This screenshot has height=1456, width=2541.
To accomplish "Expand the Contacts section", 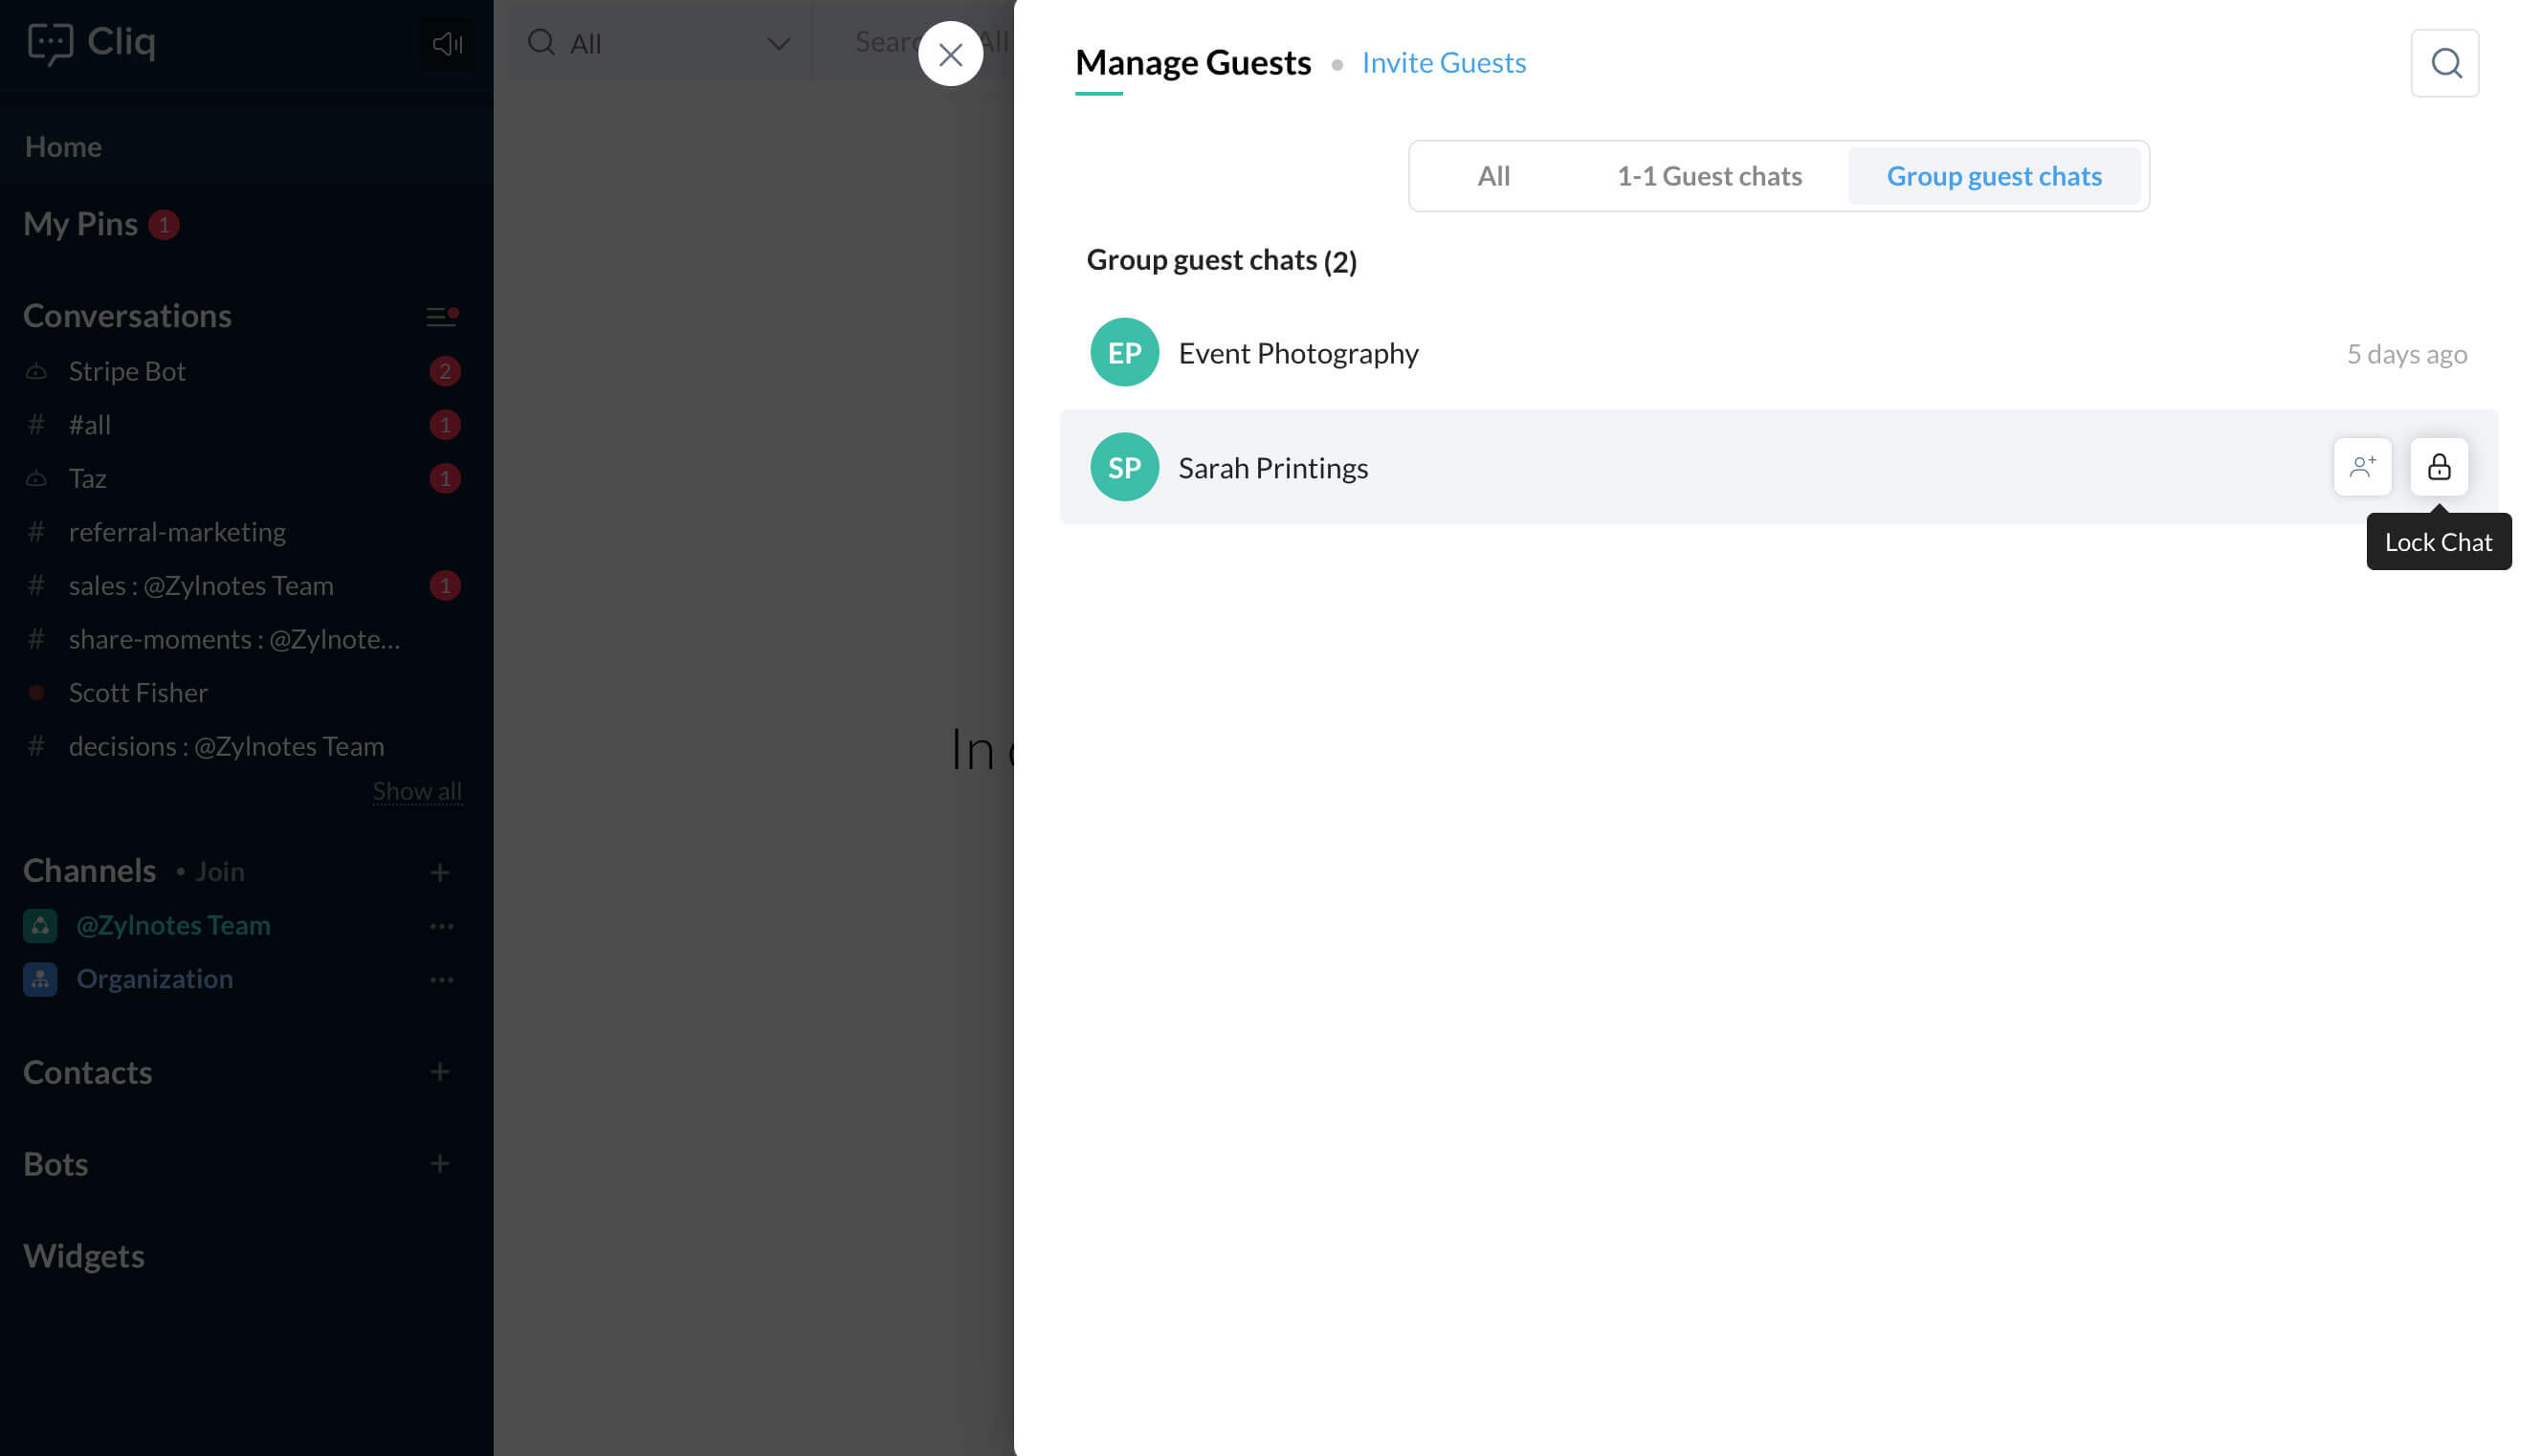I will coord(87,1073).
